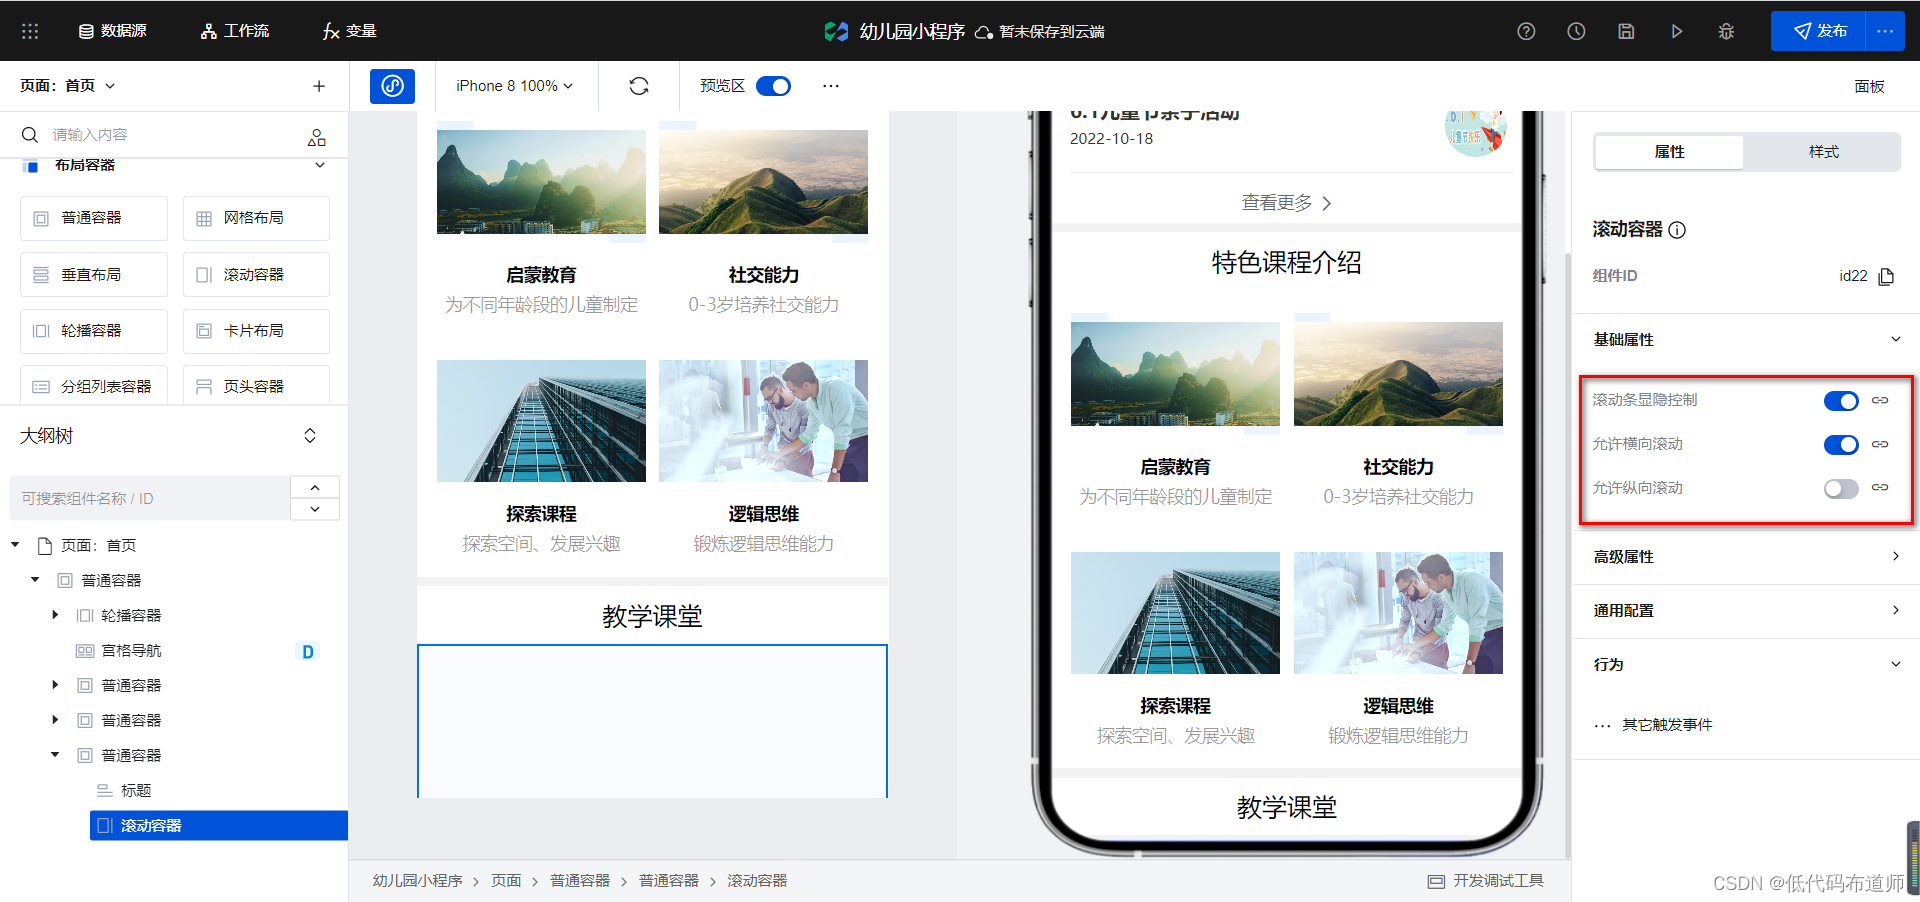Image resolution: width=1920 pixels, height=902 pixels.
Task: Copy the component ID id22
Action: [x=1886, y=276]
